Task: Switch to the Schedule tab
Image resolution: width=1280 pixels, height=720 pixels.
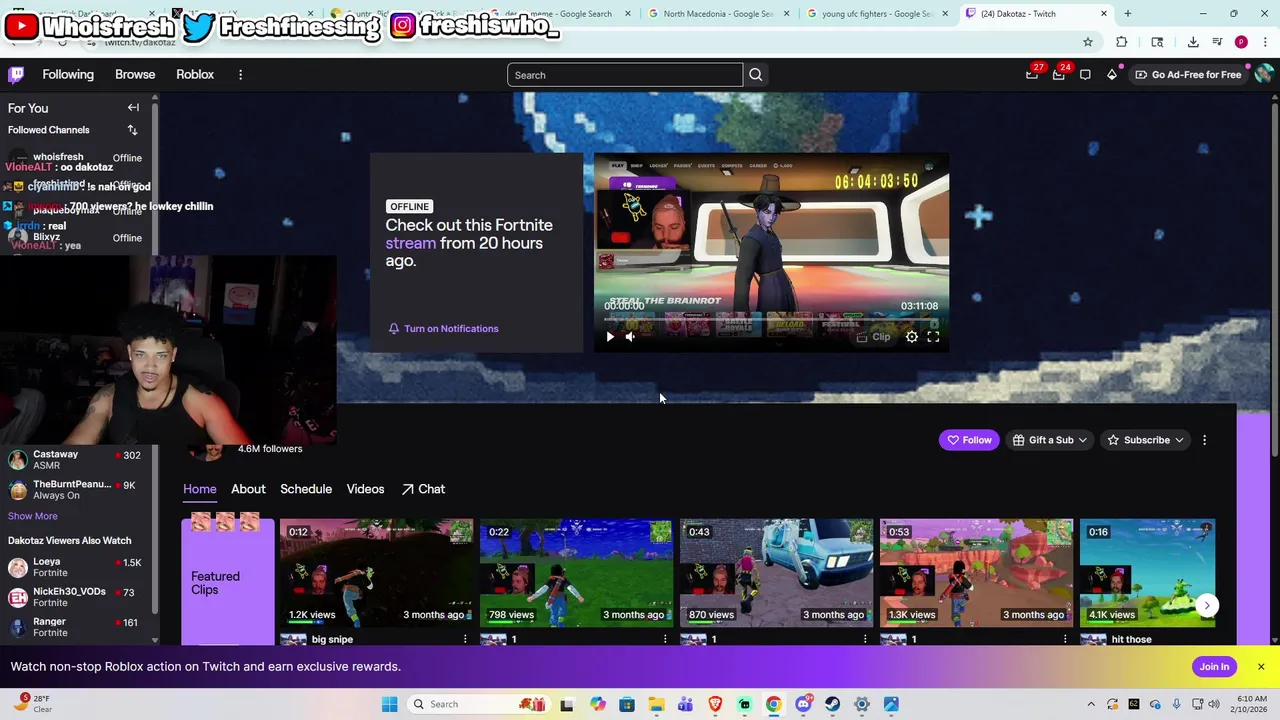Action: point(306,489)
